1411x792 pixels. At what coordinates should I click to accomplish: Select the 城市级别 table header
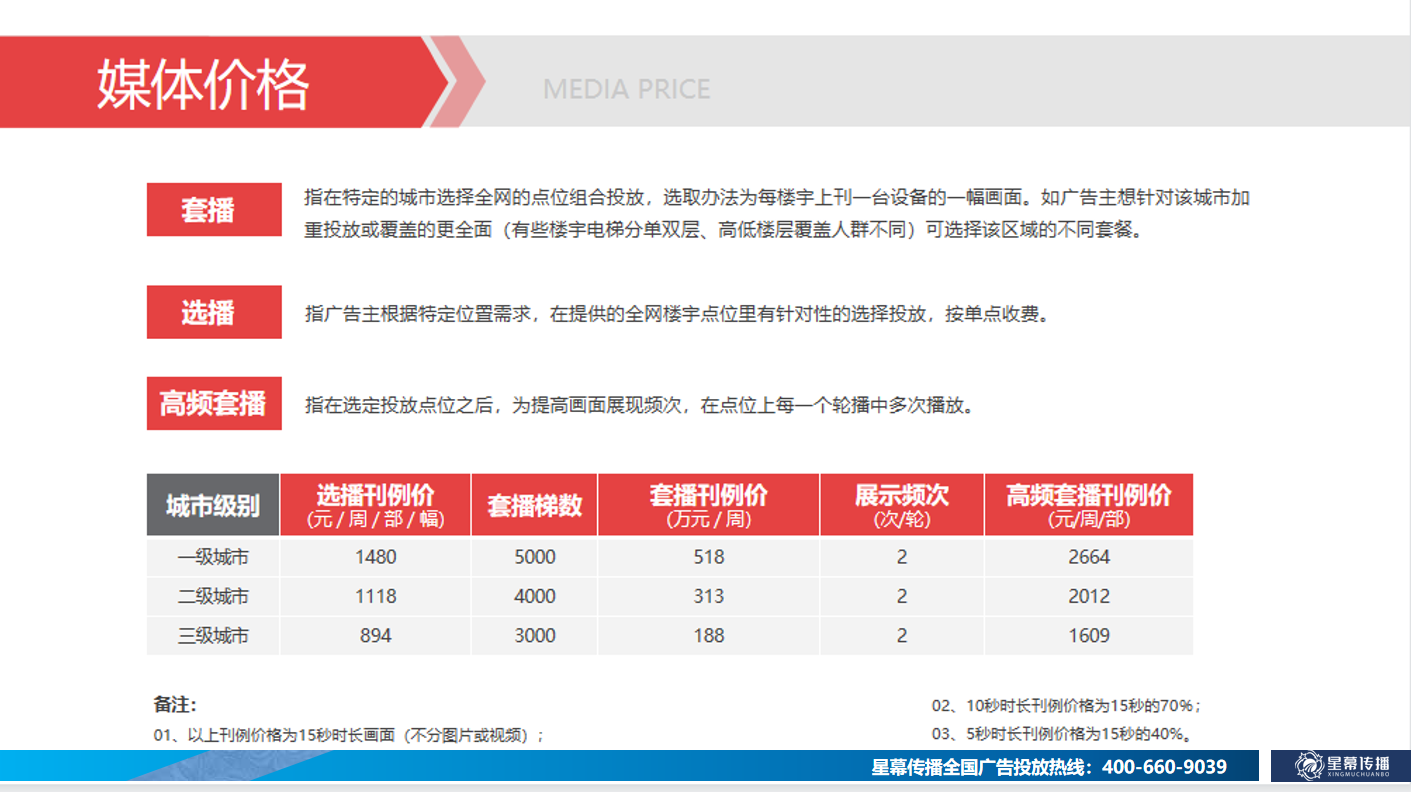pyautogui.click(x=213, y=505)
